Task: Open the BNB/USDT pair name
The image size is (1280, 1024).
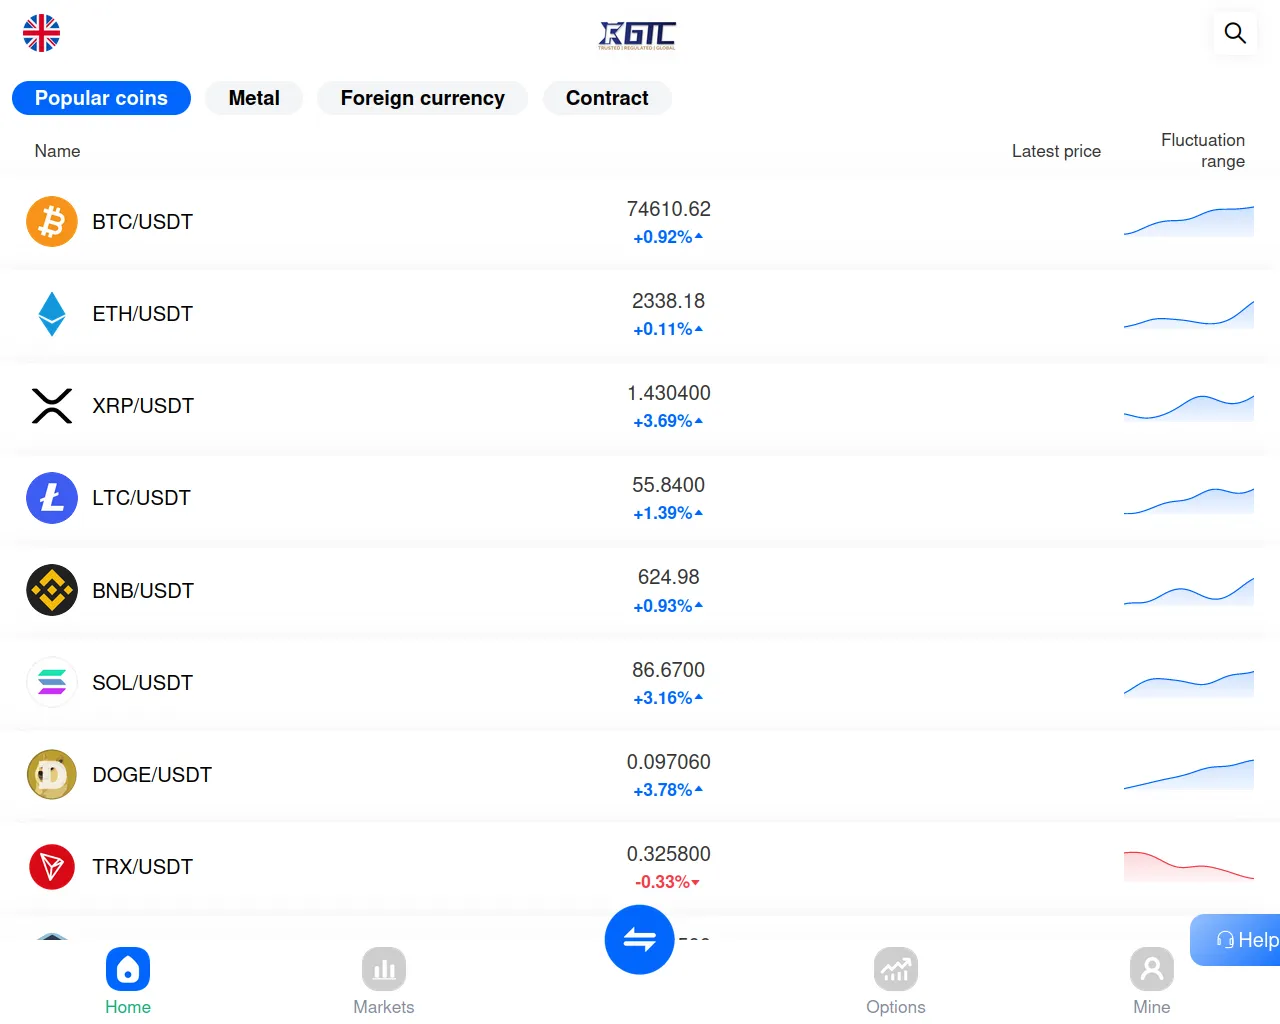Action: [x=143, y=591]
